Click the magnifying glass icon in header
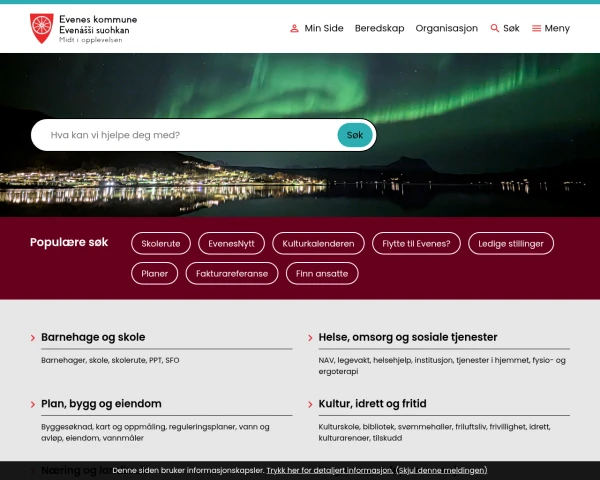 pos(495,28)
